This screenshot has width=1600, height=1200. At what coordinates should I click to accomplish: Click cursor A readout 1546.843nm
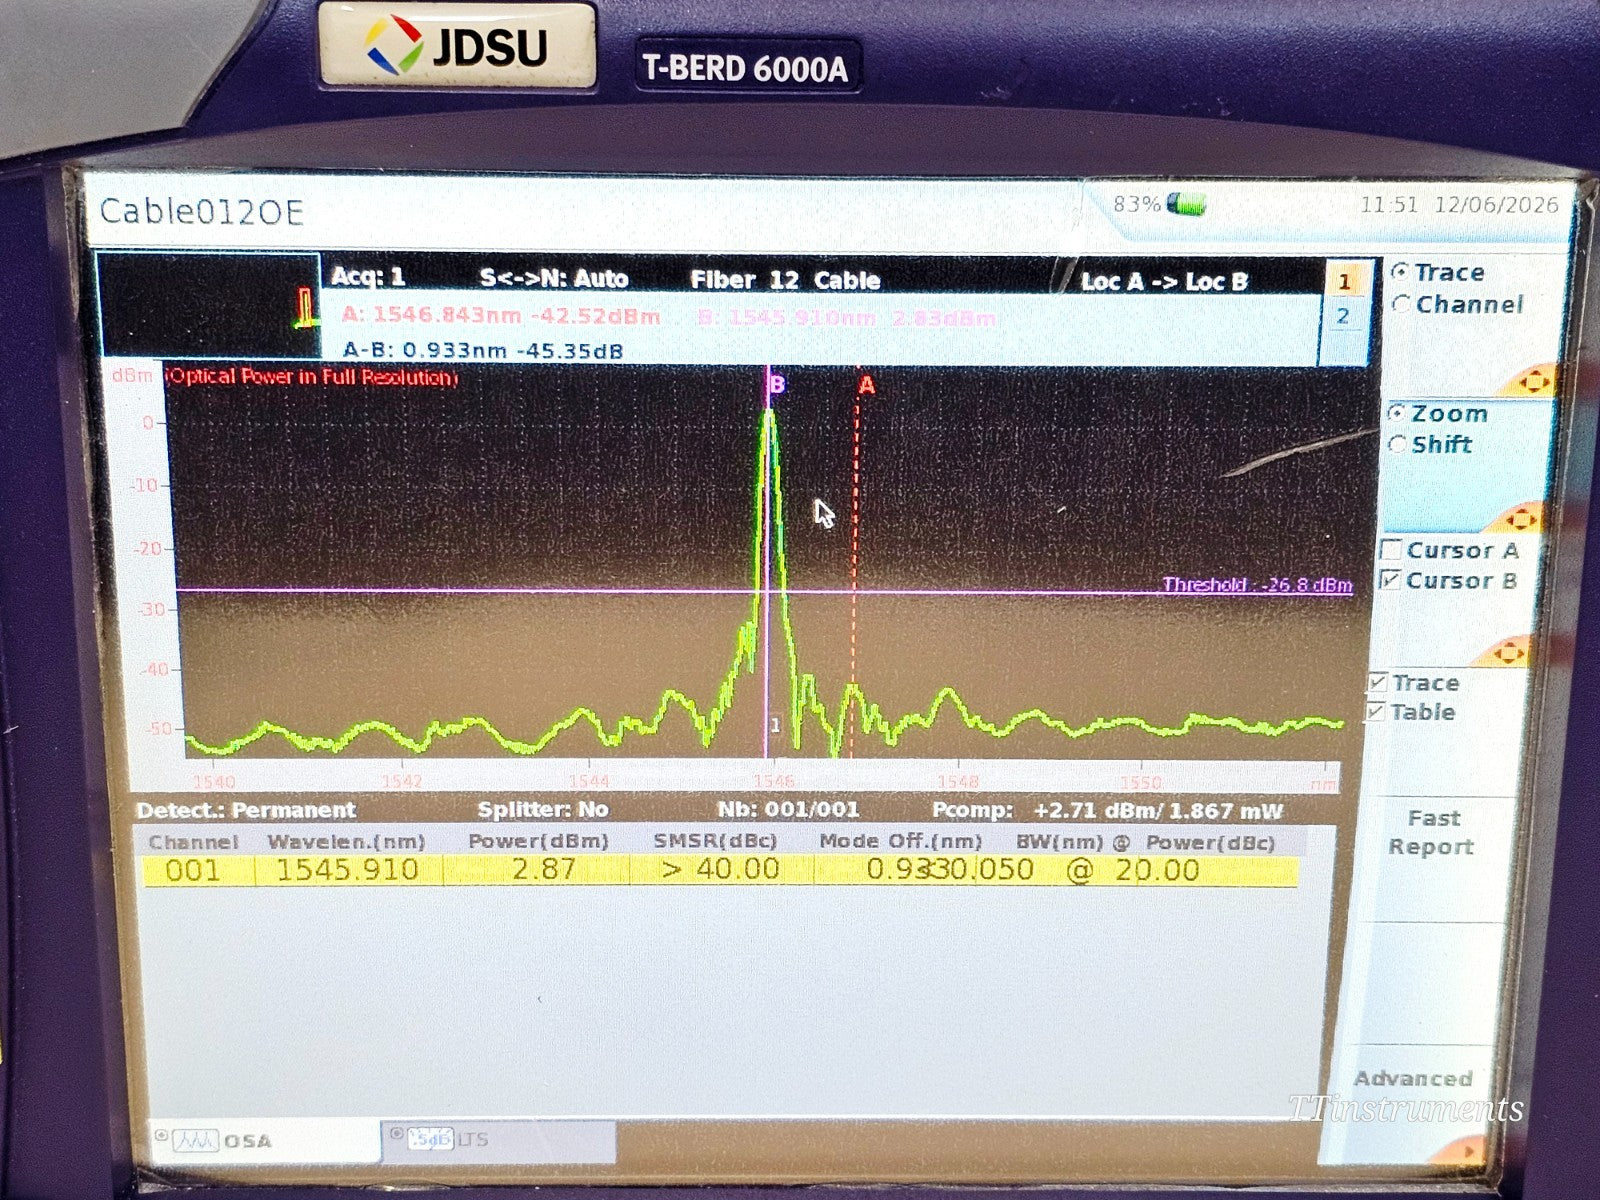501,317
